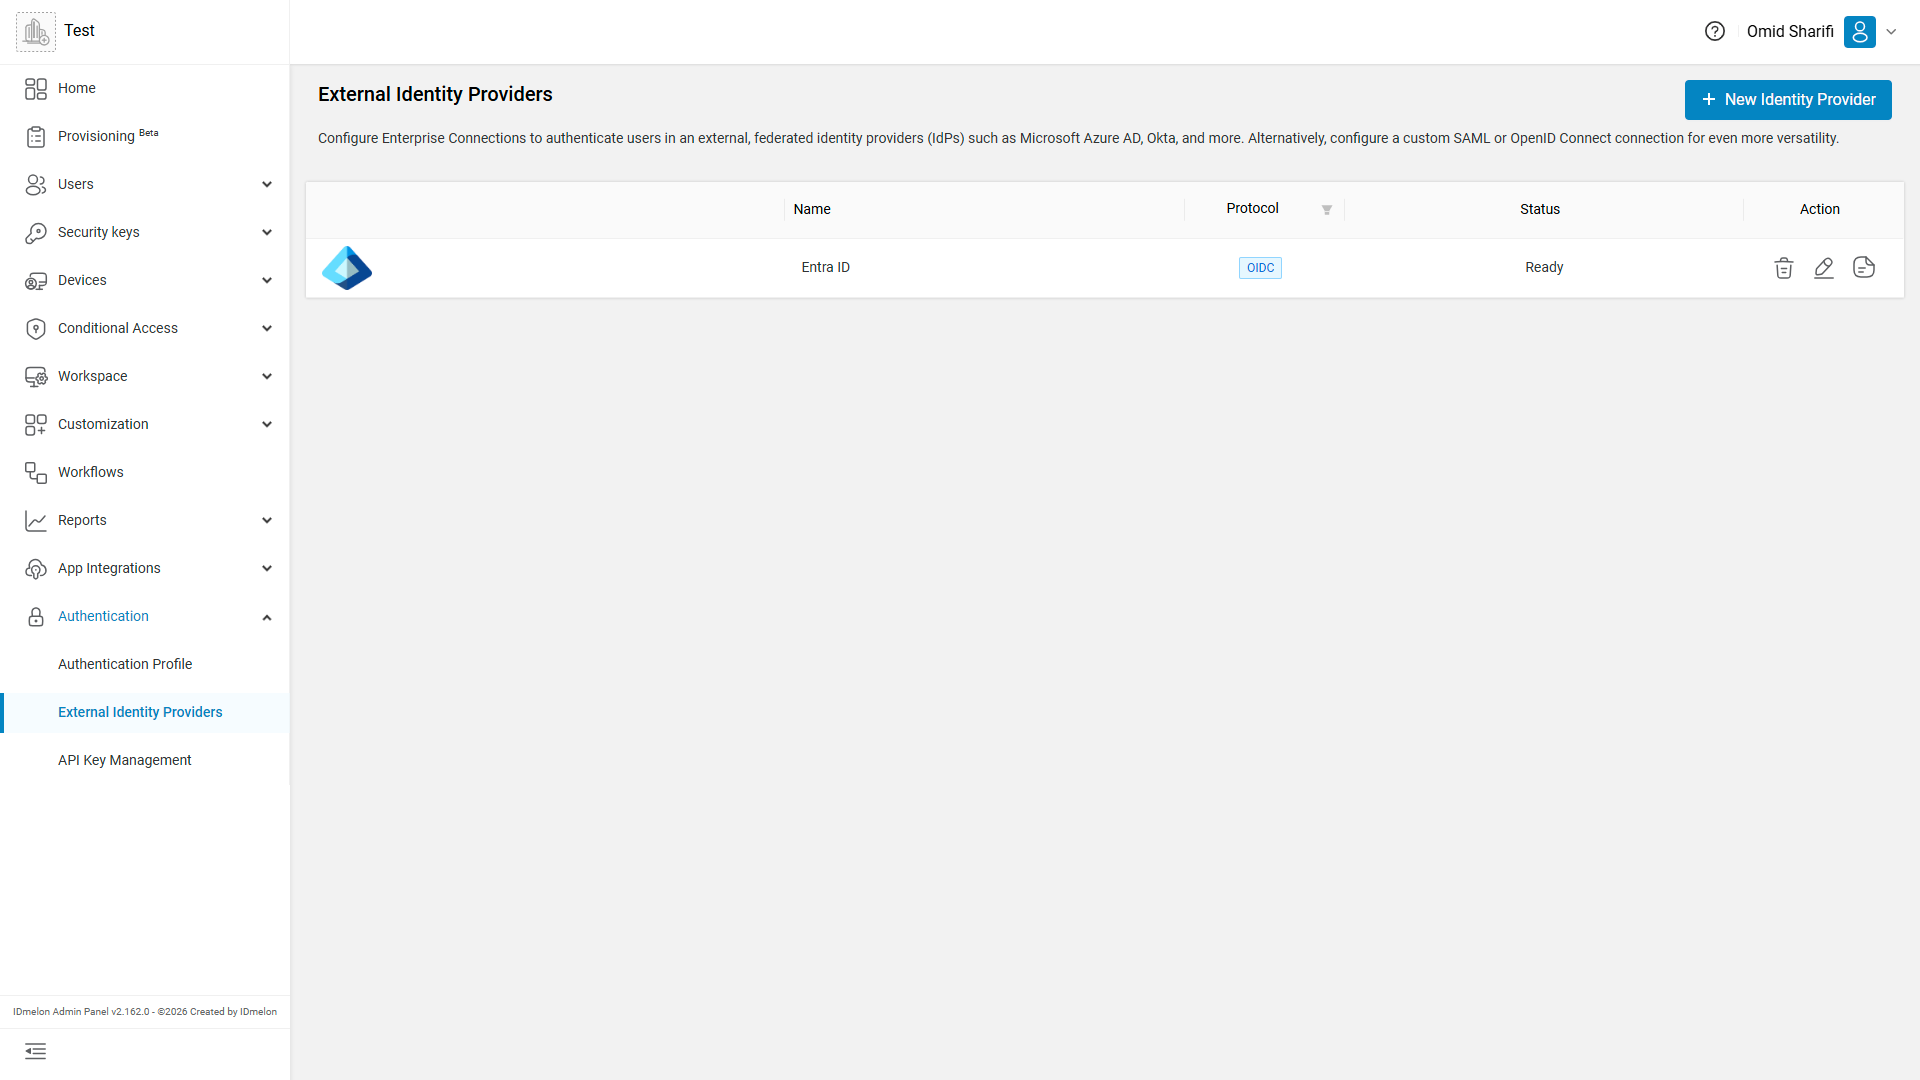The height and width of the screenshot is (1080, 1920).
Task: Click the Devices sidebar icon
Action: pos(36,281)
